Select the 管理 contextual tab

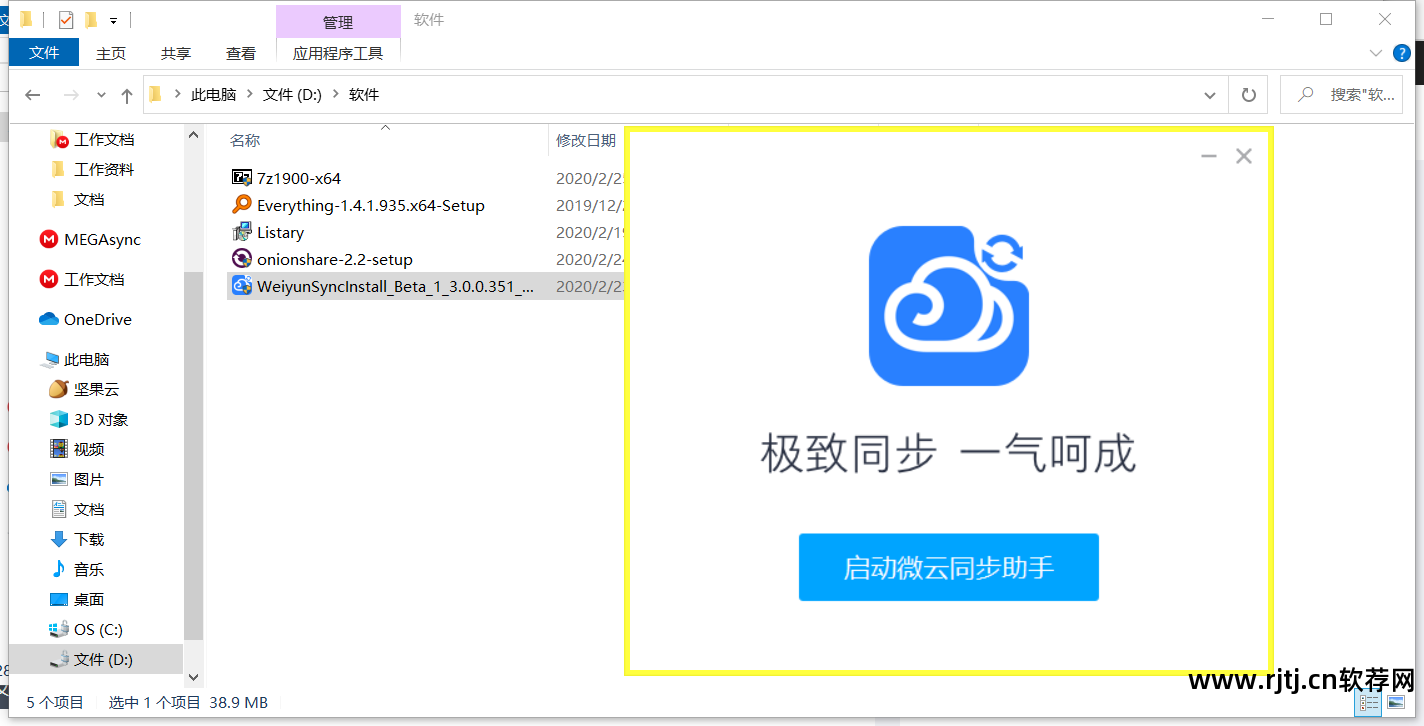(x=338, y=22)
